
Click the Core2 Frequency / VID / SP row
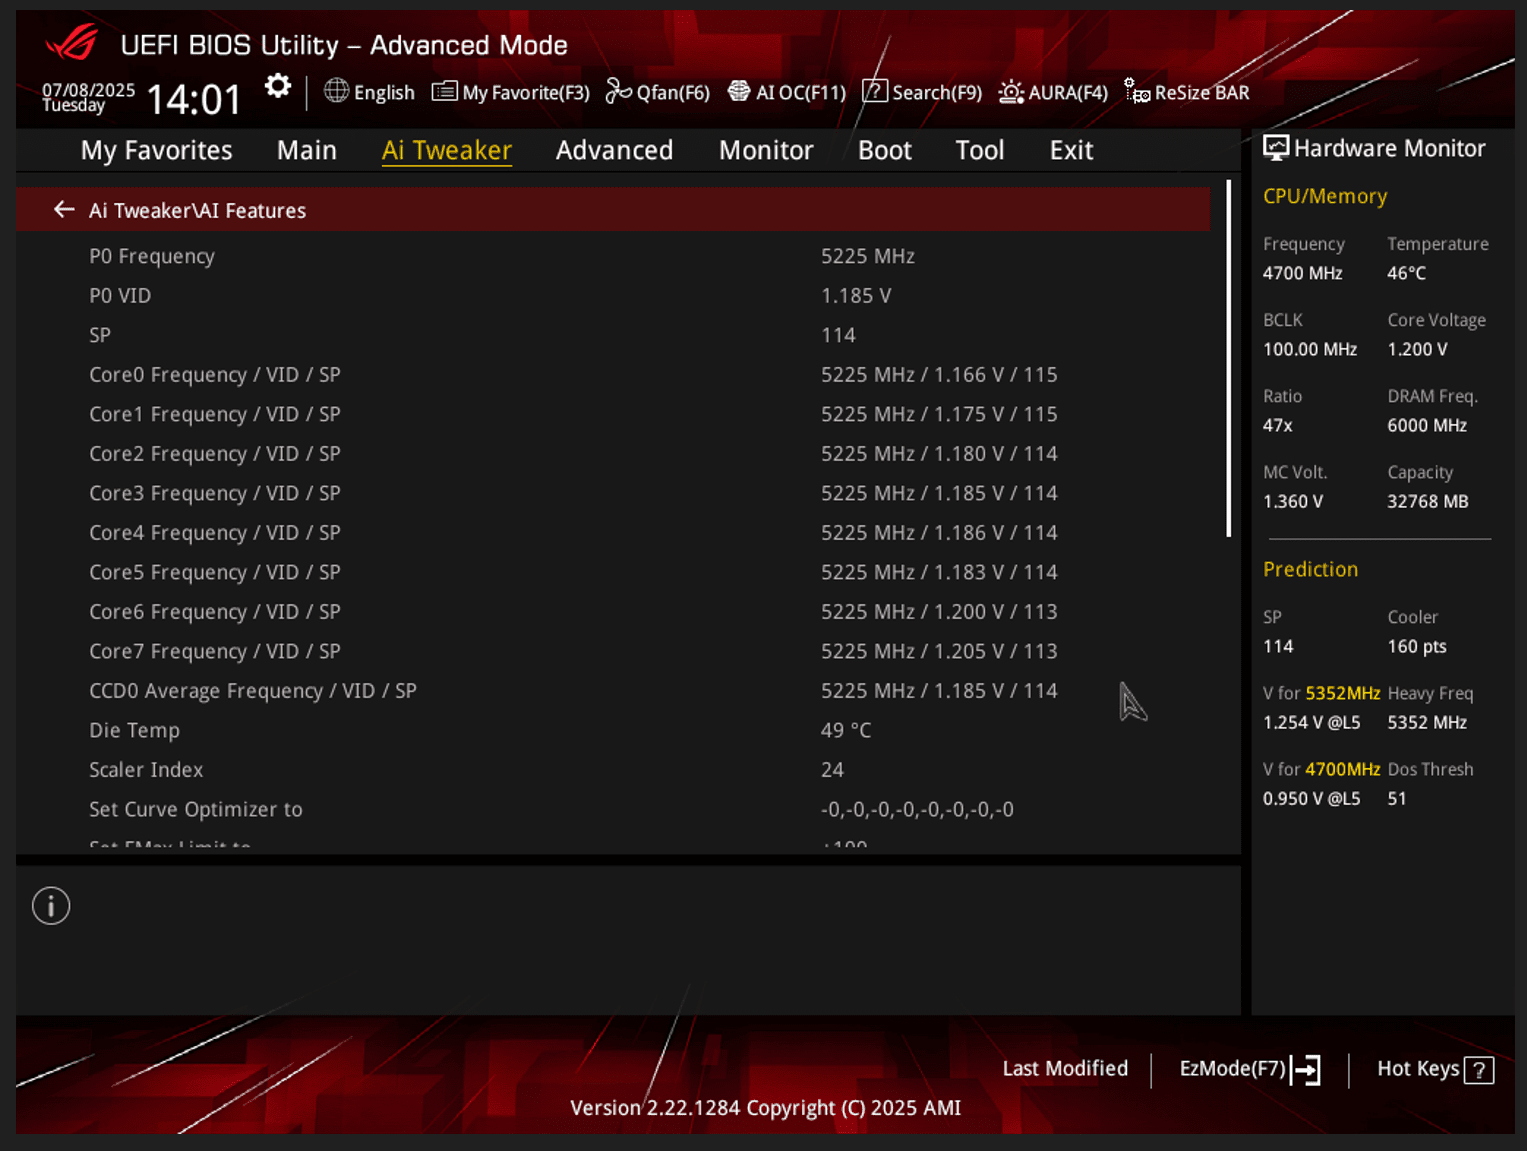(x=613, y=453)
